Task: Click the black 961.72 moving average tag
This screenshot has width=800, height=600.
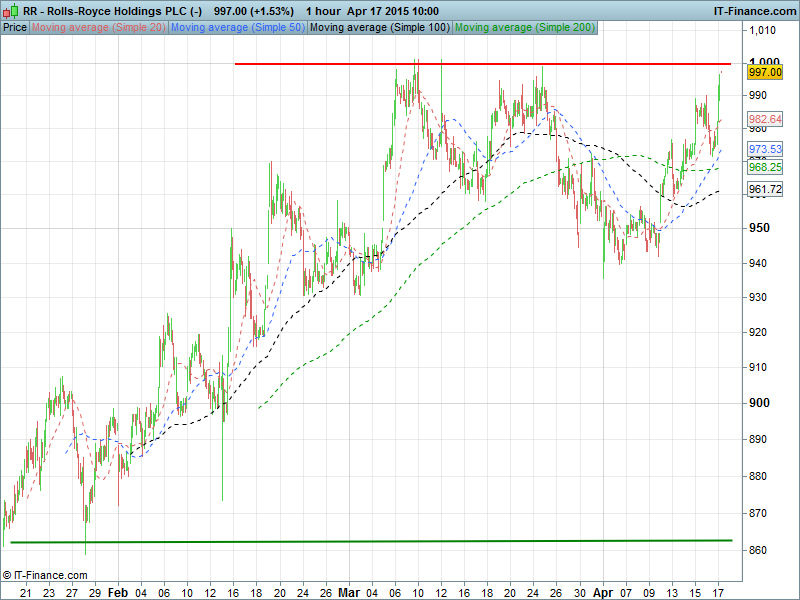Action: (764, 189)
